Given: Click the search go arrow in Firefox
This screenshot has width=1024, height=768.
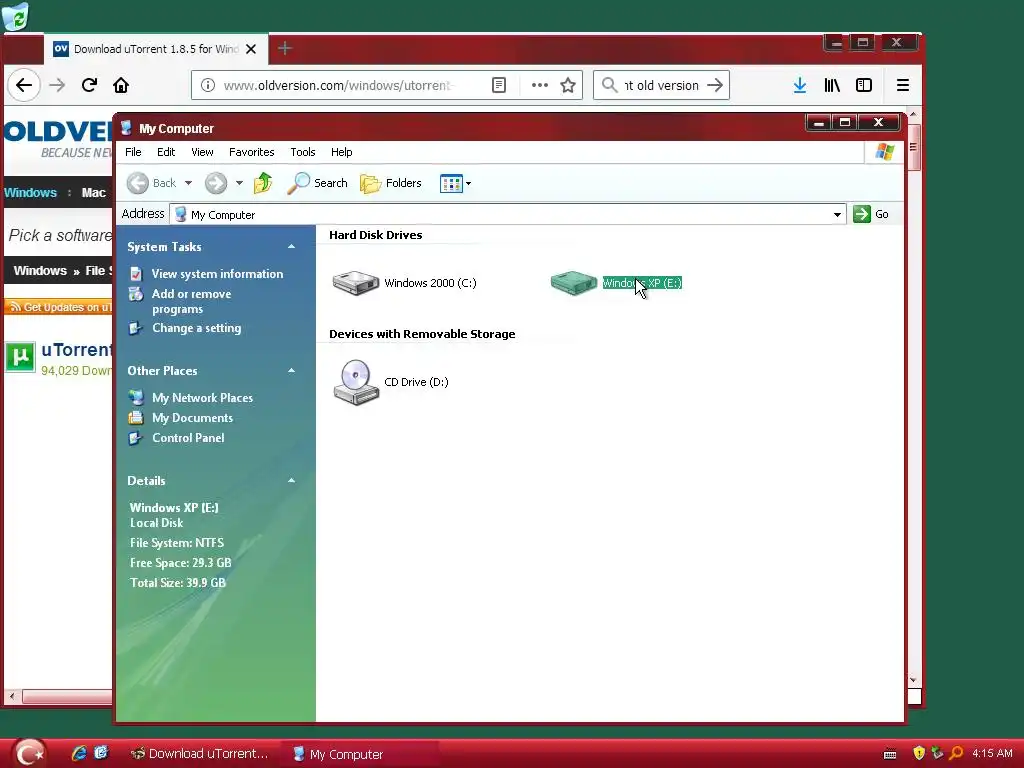Looking at the screenshot, I should coord(715,86).
